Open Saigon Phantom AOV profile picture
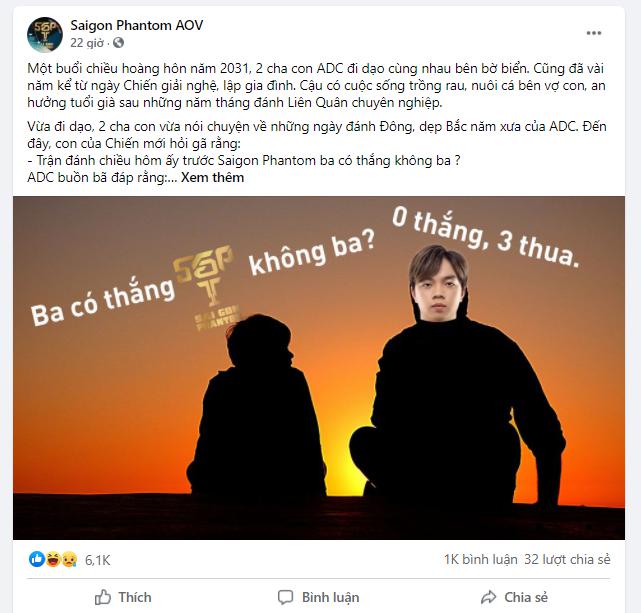Image resolution: width=641 pixels, height=613 pixels. (45, 34)
